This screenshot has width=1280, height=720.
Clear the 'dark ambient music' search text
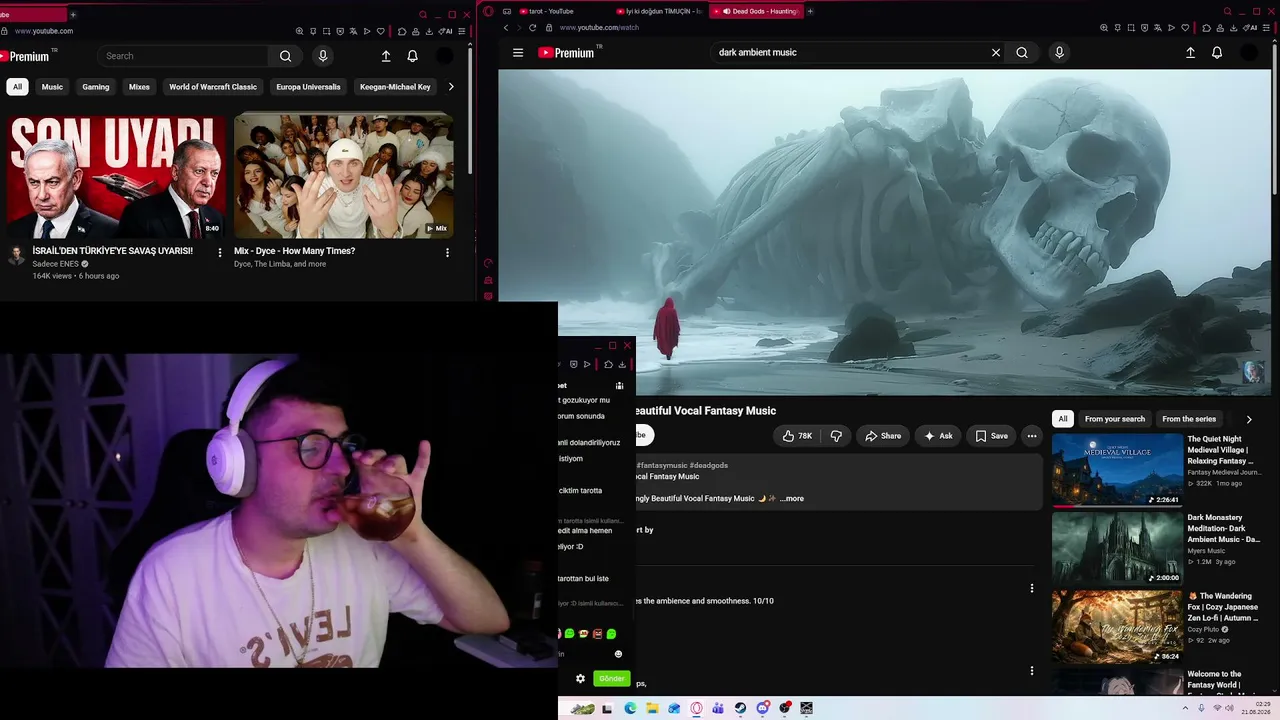pos(996,53)
